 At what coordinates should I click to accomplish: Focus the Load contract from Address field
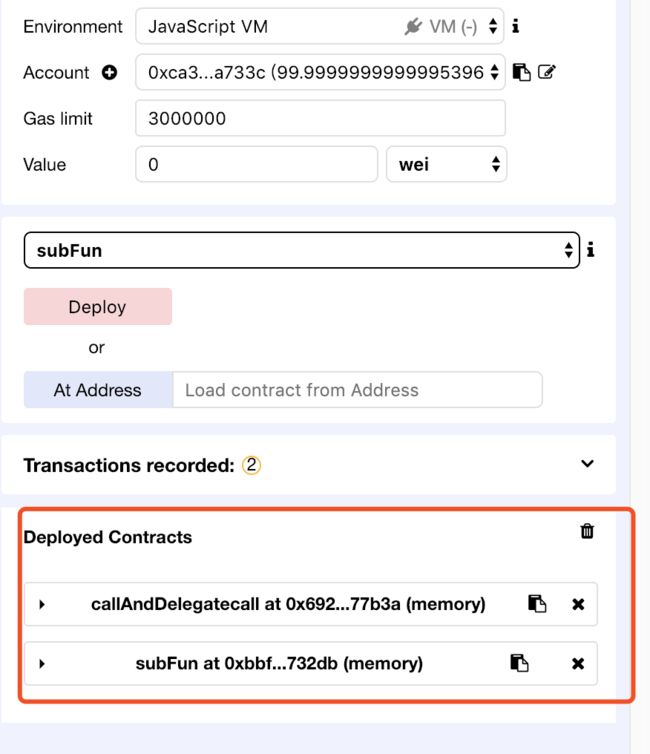coord(357,390)
